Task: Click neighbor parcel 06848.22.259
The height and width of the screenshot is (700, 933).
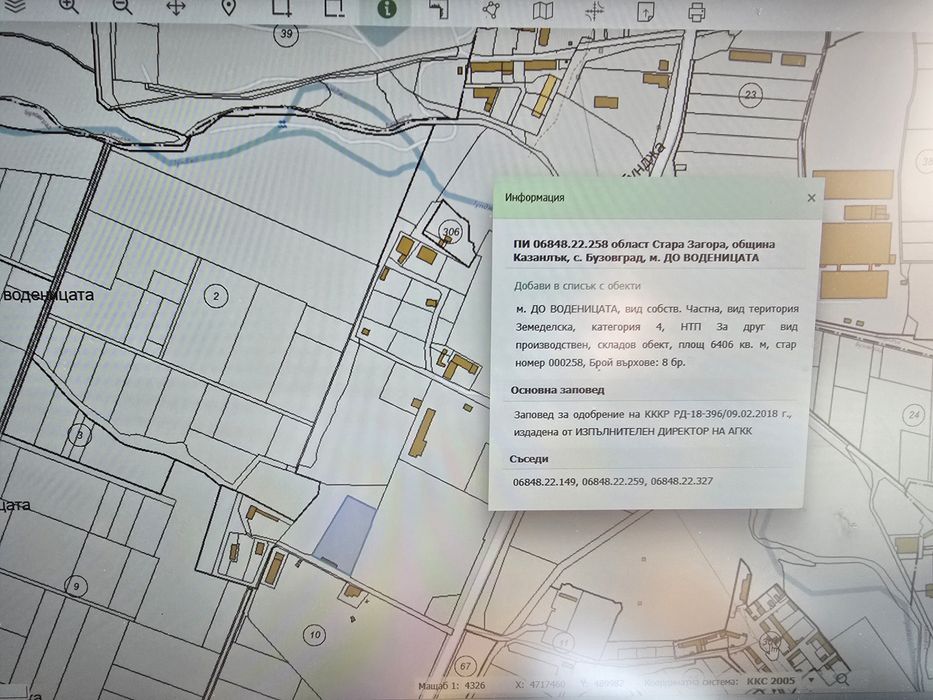Action: coord(613,481)
